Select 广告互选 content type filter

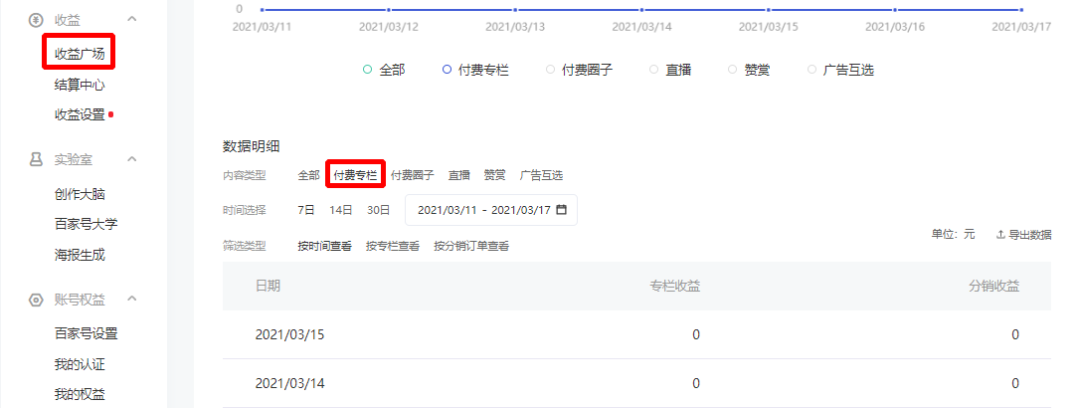(x=541, y=175)
